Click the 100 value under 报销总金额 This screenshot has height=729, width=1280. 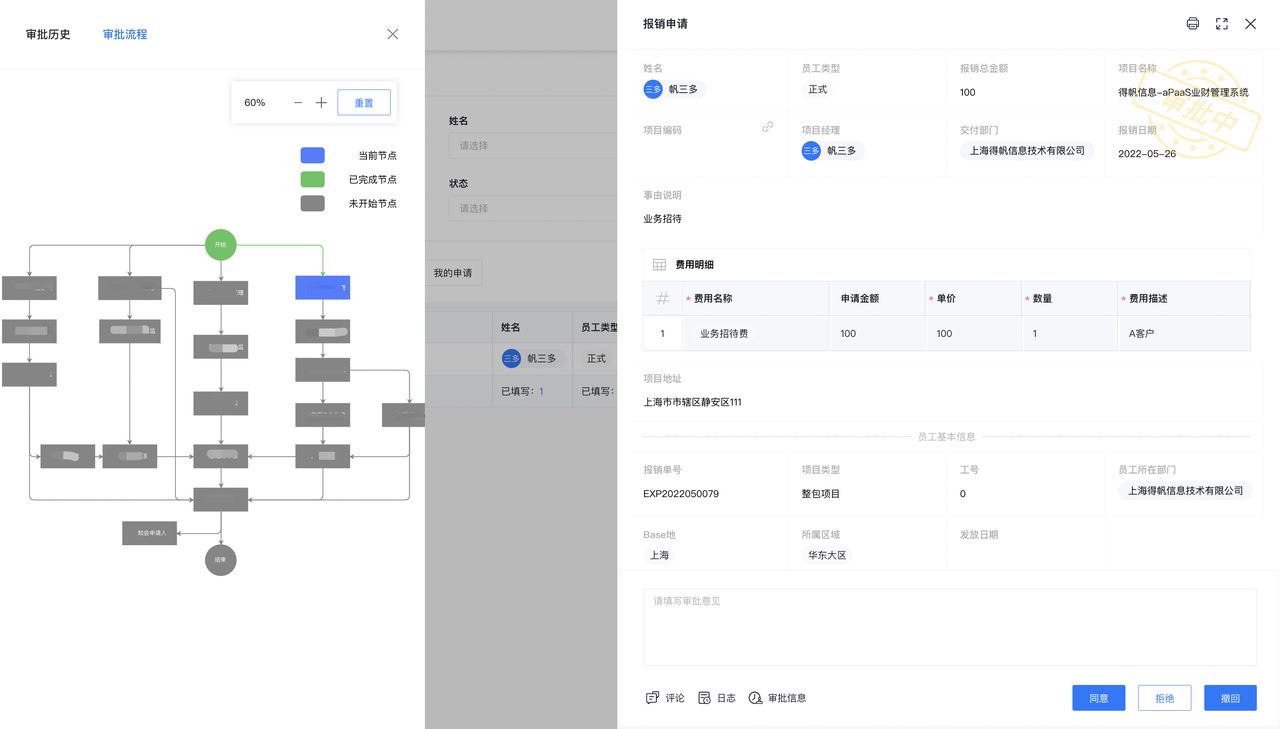coord(968,93)
